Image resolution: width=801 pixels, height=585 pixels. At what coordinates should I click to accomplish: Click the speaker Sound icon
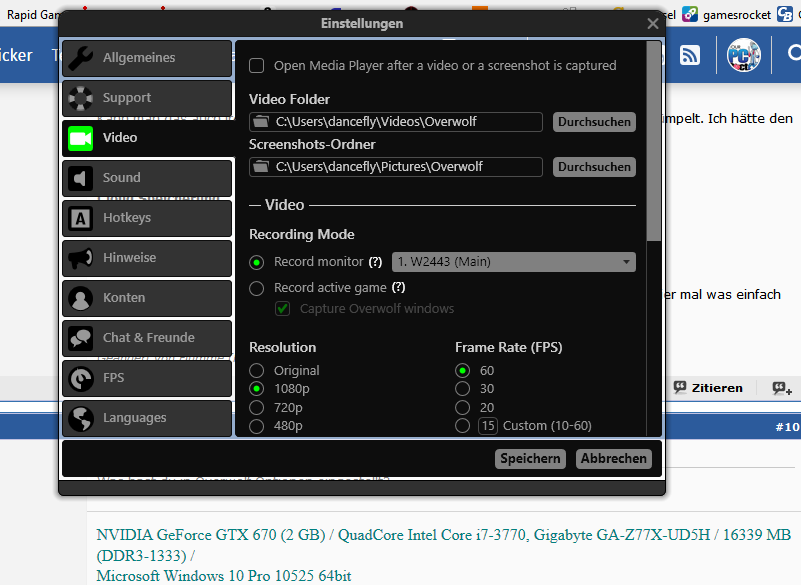(x=81, y=178)
